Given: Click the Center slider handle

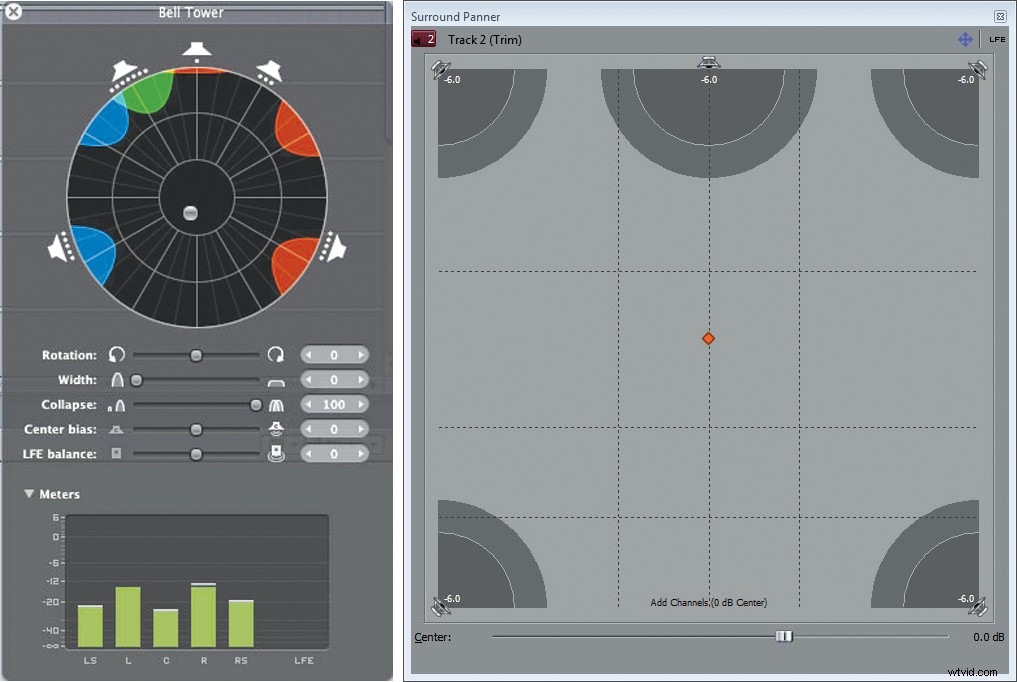Looking at the screenshot, I should coord(784,636).
